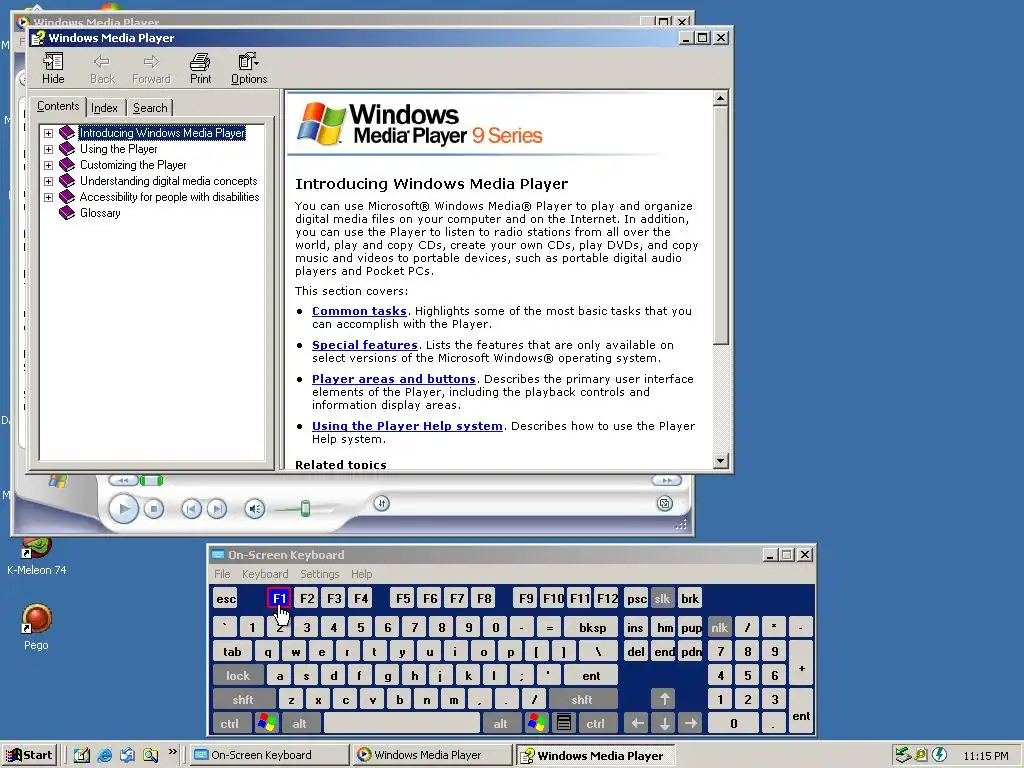Screen dimensions: 1024x768
Task: Open Player areas and buttons link
Action: coord(394,379)
